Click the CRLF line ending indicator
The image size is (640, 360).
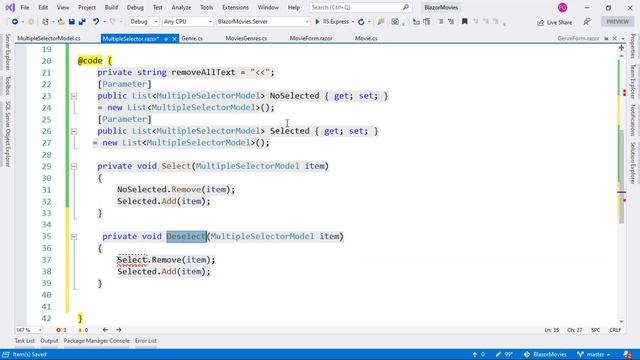point(615,330)
